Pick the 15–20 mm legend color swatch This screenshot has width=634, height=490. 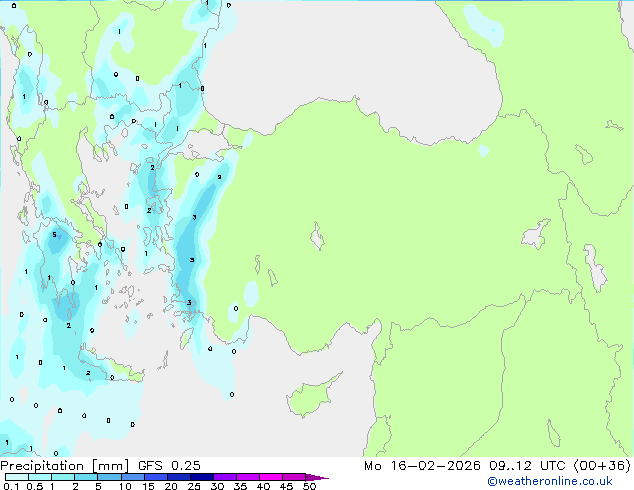155,477
